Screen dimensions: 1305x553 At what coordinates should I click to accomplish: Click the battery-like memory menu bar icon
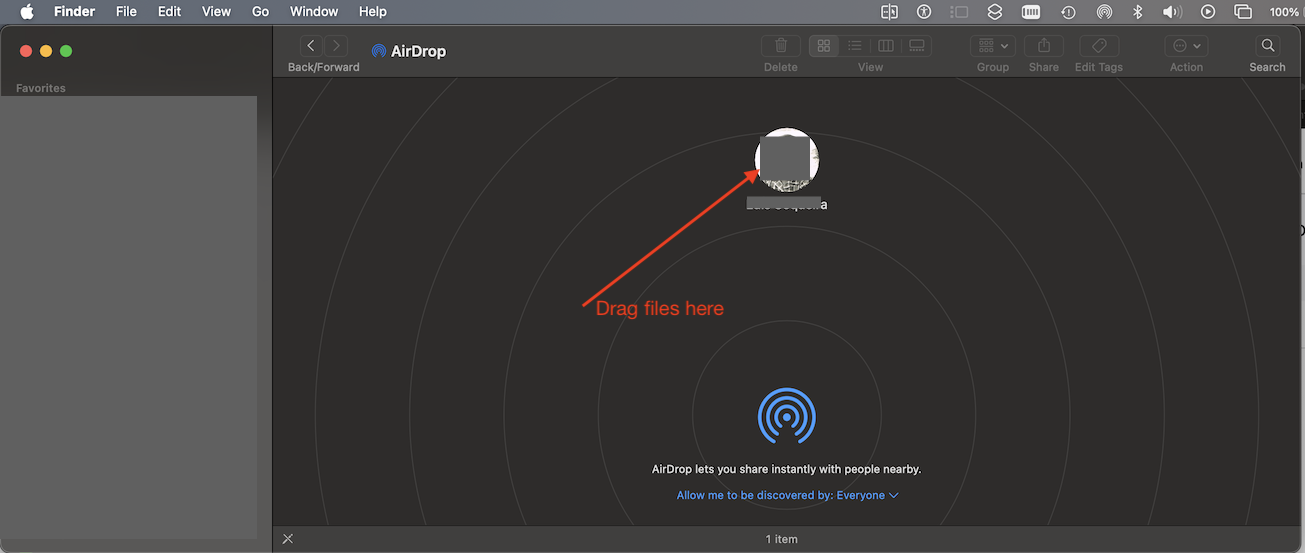click(1032, 12)
